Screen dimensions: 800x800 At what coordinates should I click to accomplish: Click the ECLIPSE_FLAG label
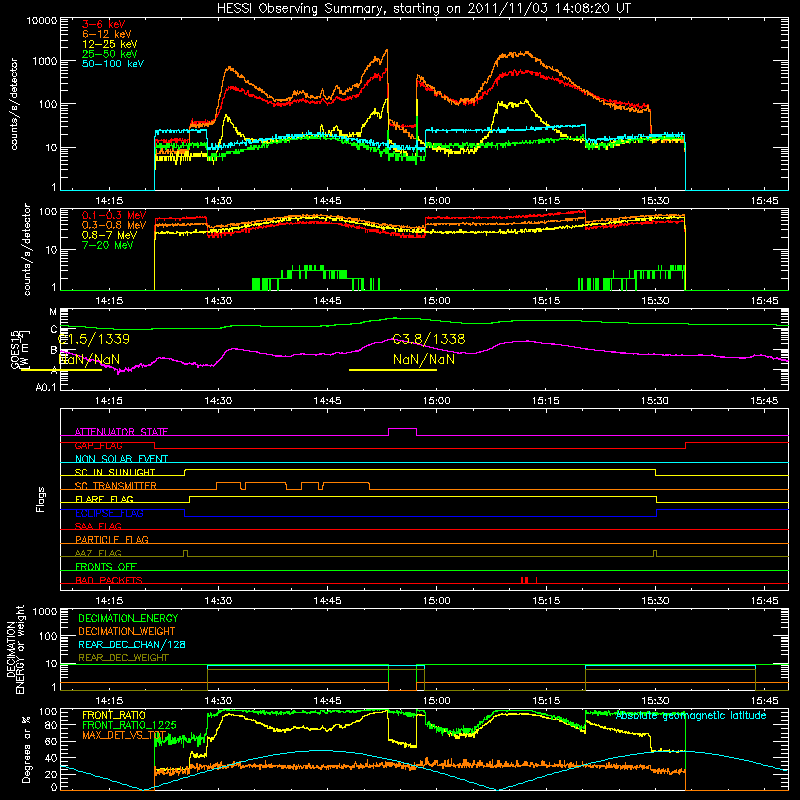pyautogui.click(x=109, y=513)
